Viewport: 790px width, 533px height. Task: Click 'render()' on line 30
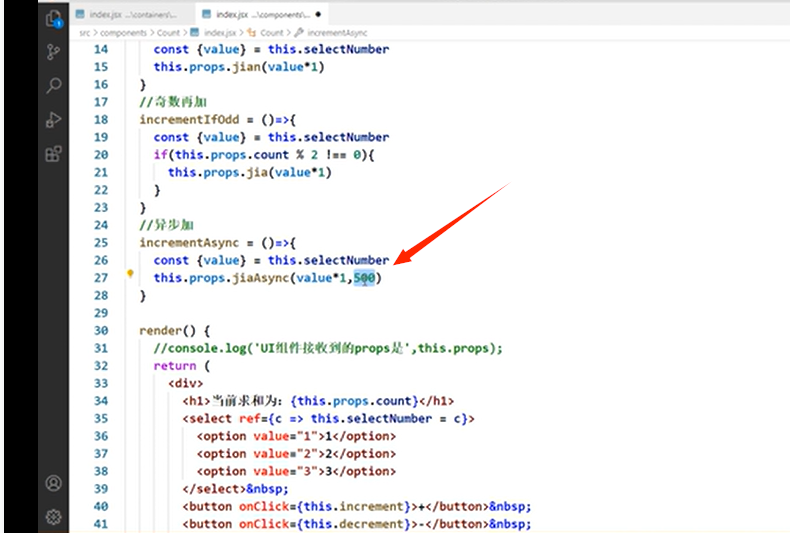[x=168, y=330]
